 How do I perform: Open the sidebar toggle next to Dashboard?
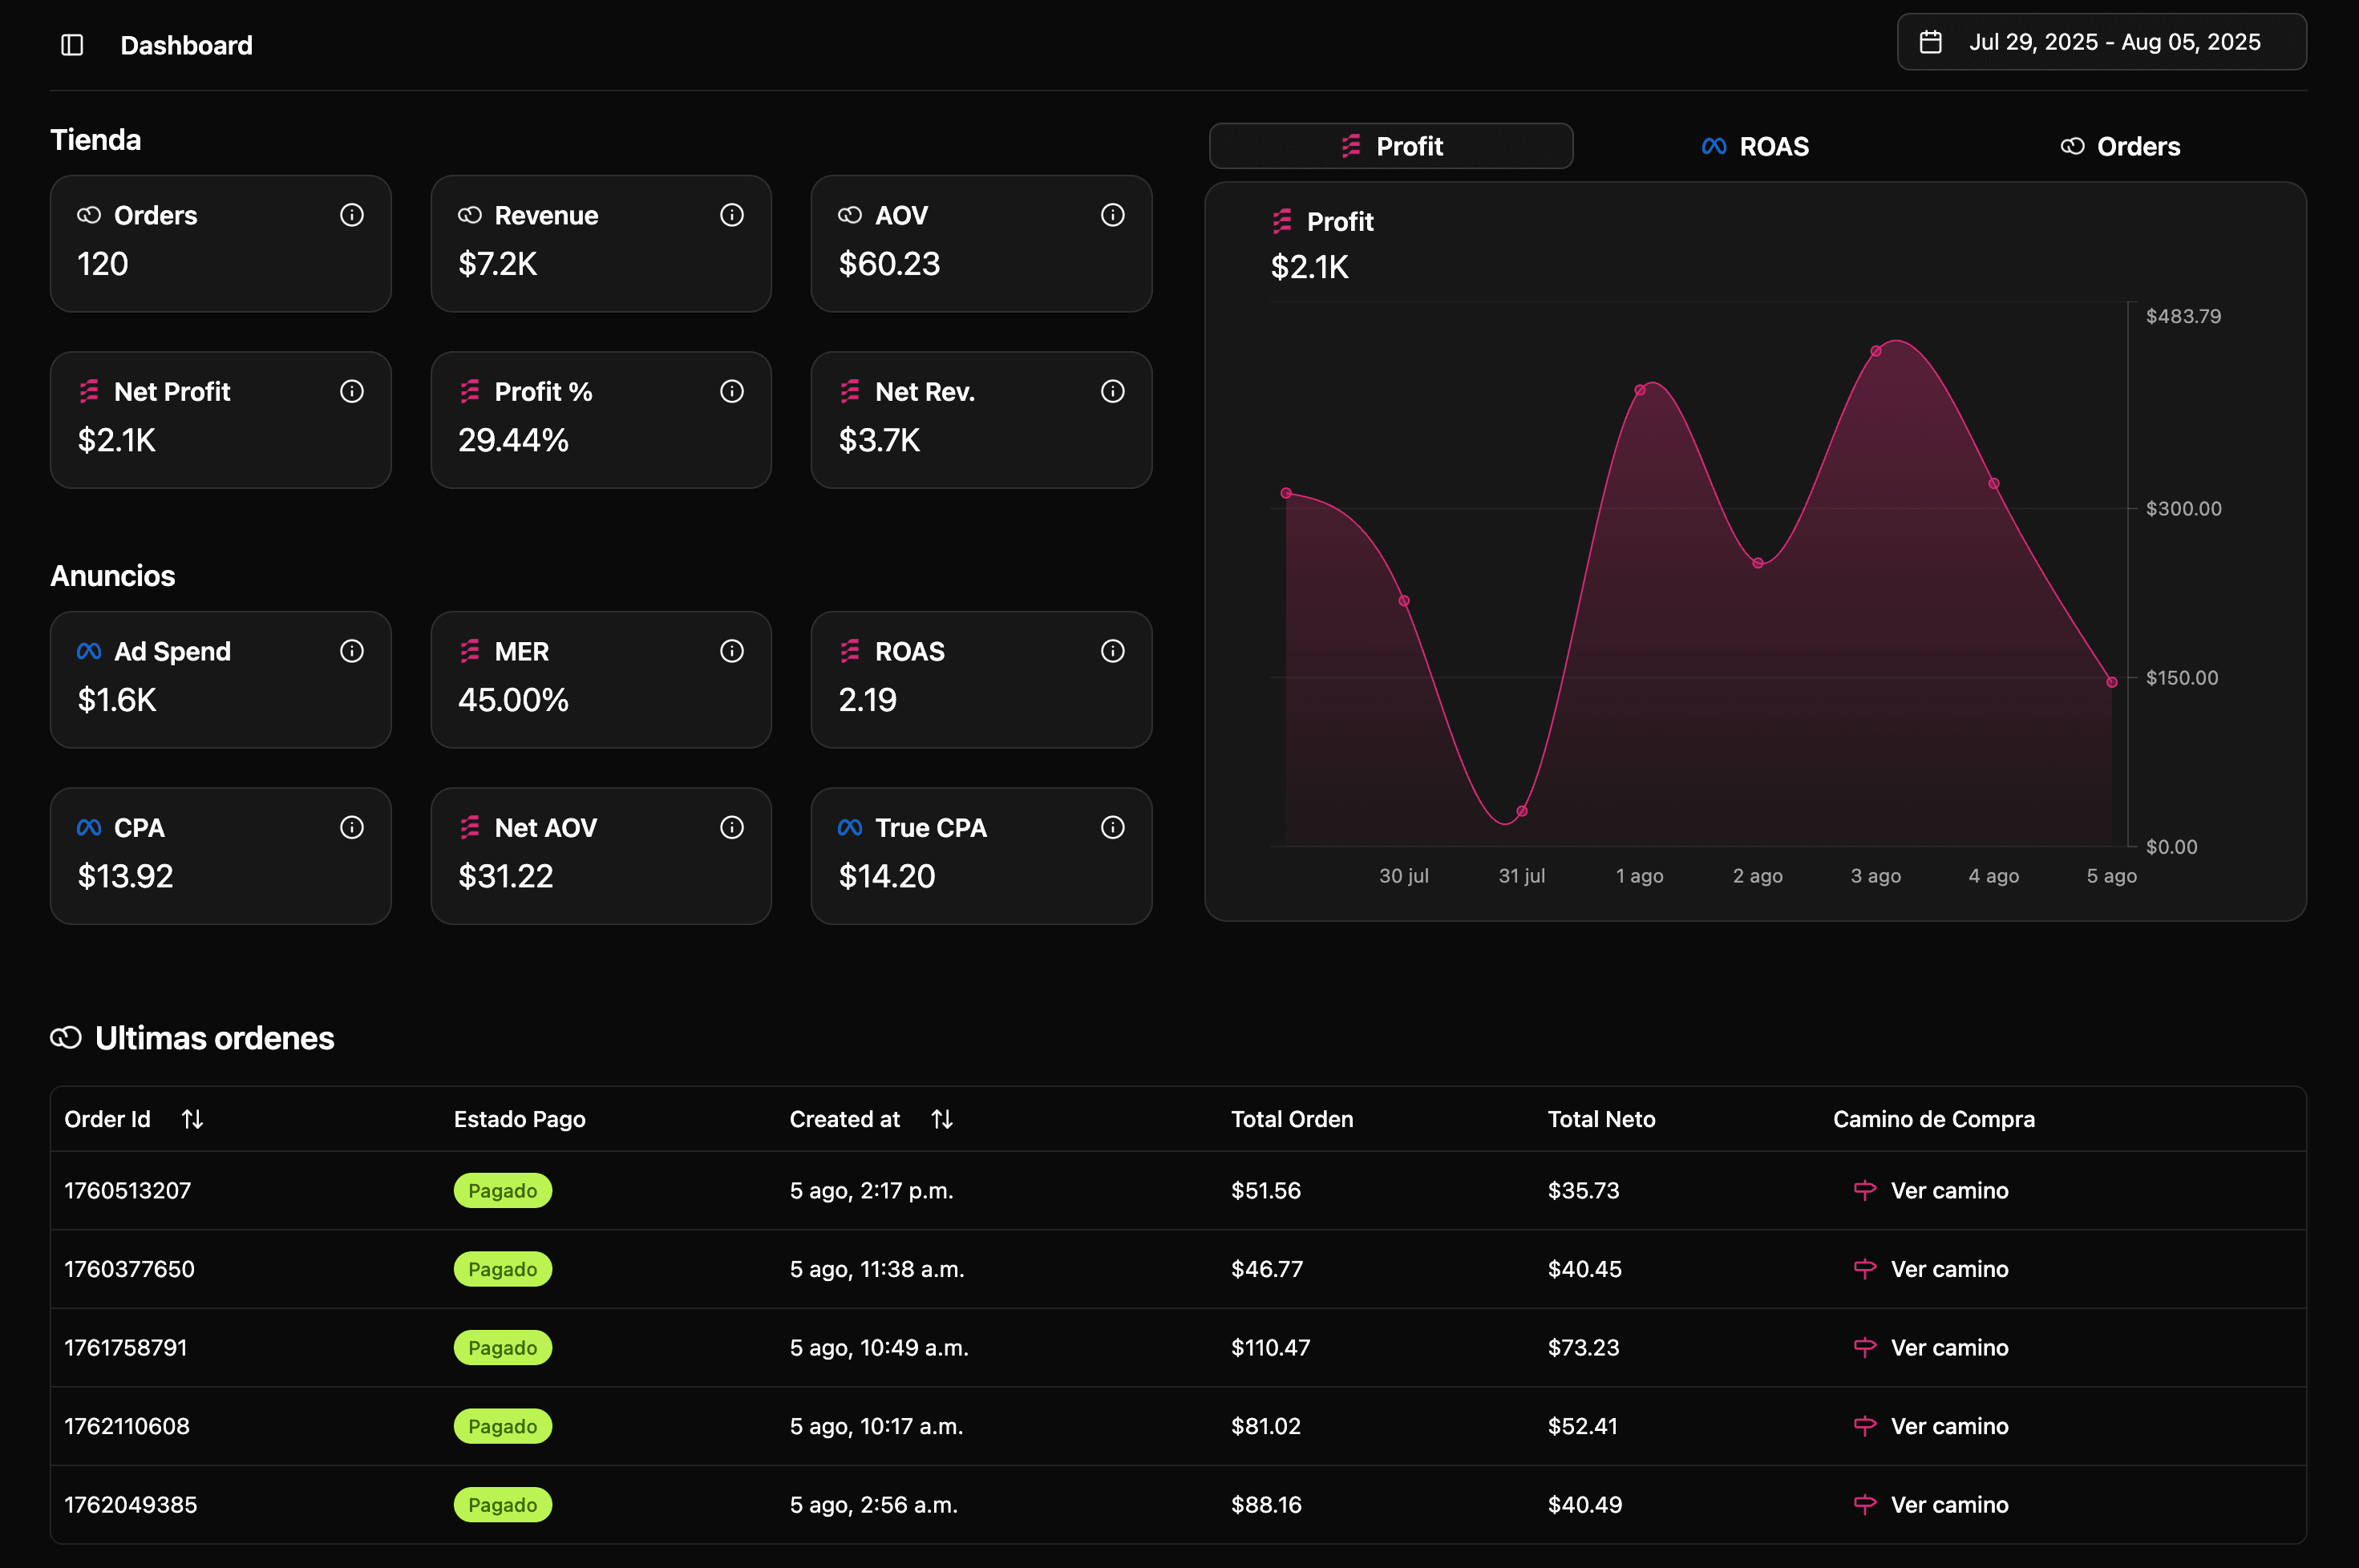(72, 44)
